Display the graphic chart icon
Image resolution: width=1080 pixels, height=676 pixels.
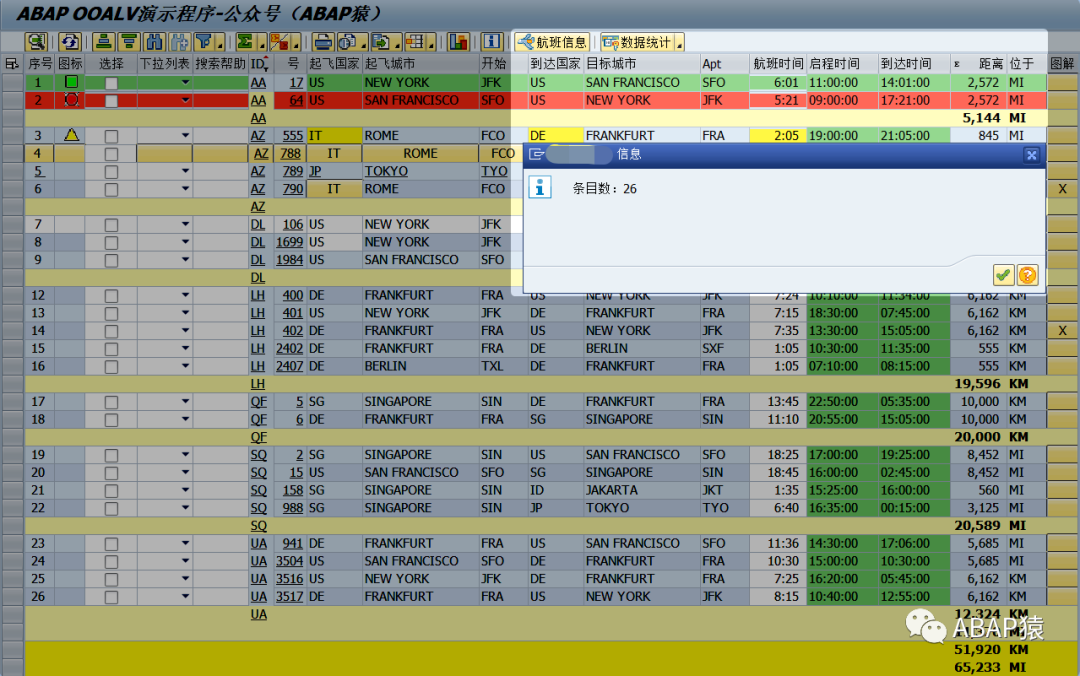[x=458, y=42]
